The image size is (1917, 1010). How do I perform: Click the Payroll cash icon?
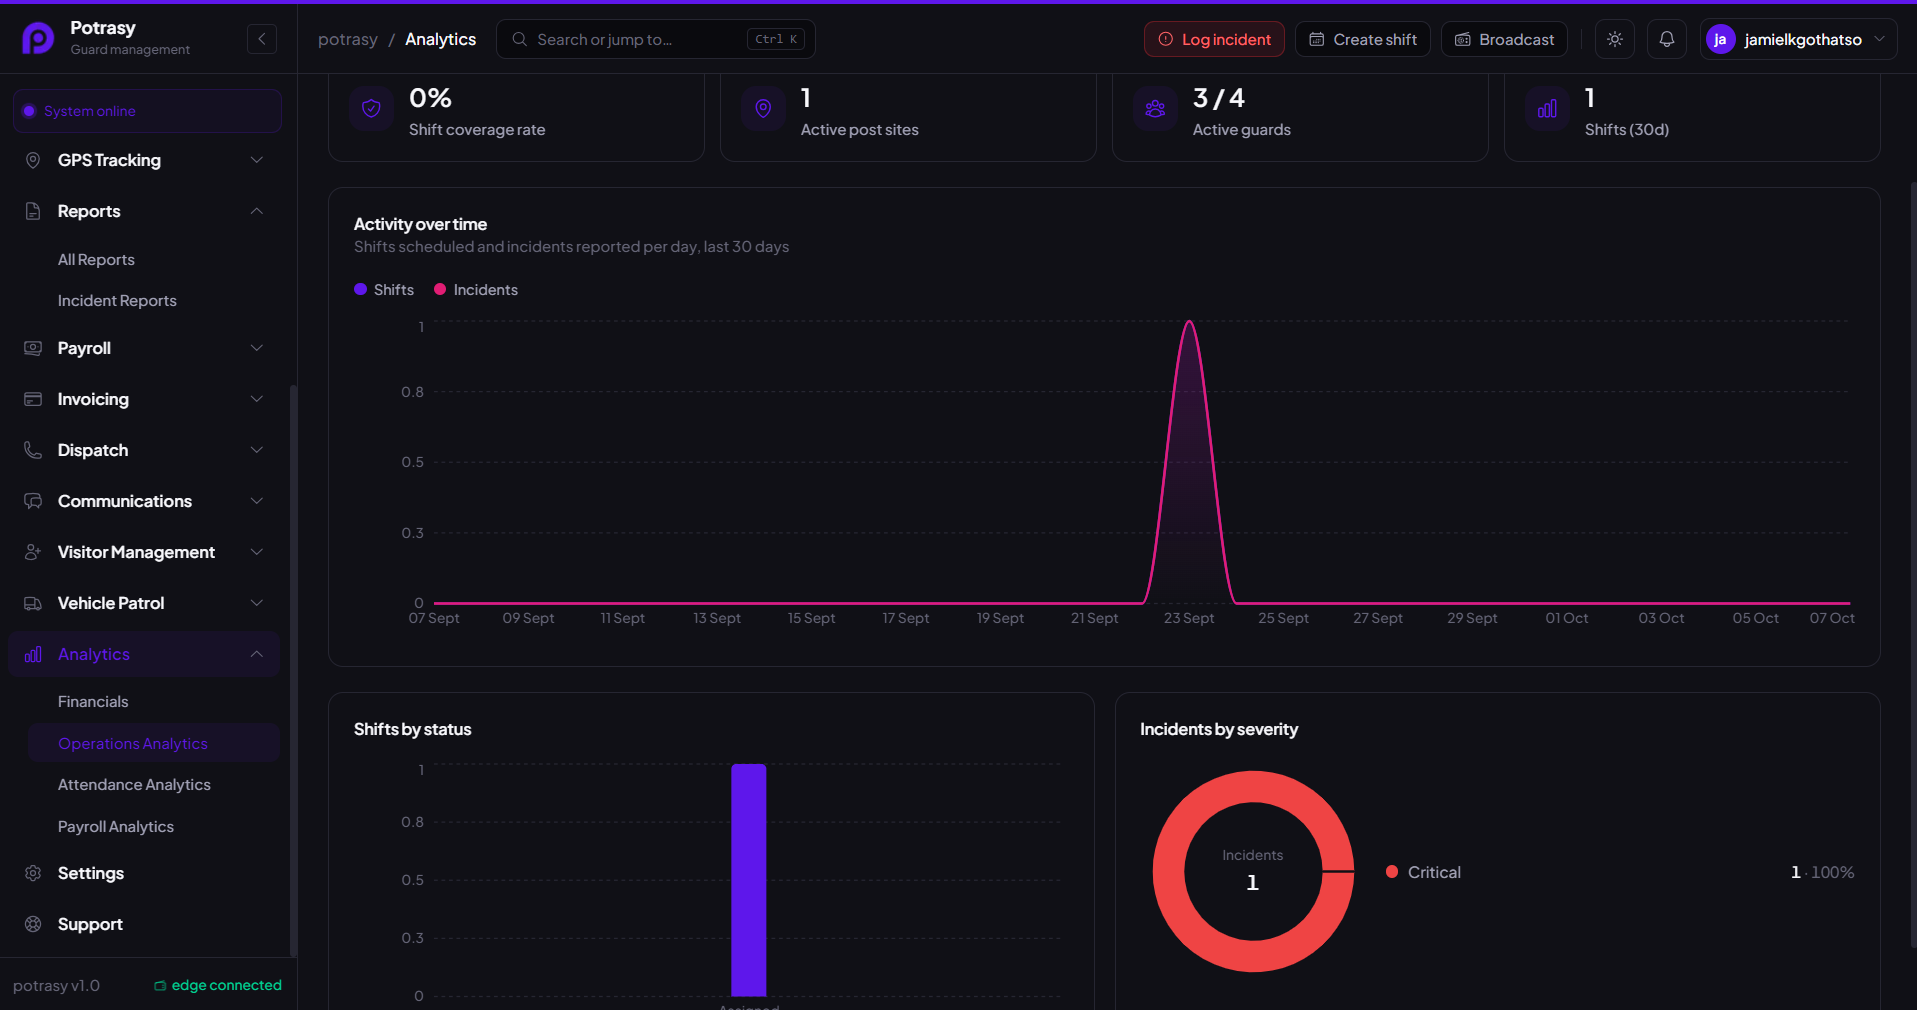33,348
